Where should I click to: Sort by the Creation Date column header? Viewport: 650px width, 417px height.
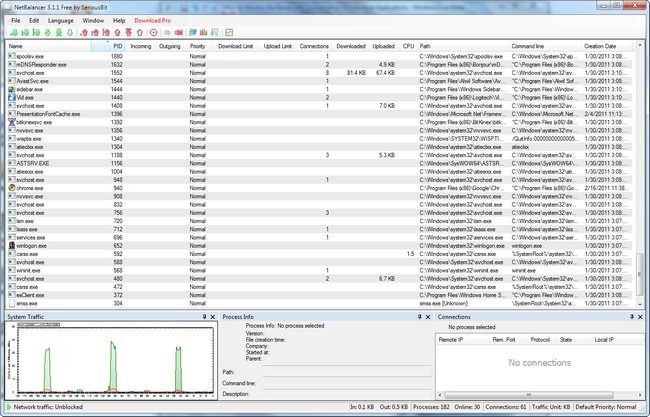[607, 46]
